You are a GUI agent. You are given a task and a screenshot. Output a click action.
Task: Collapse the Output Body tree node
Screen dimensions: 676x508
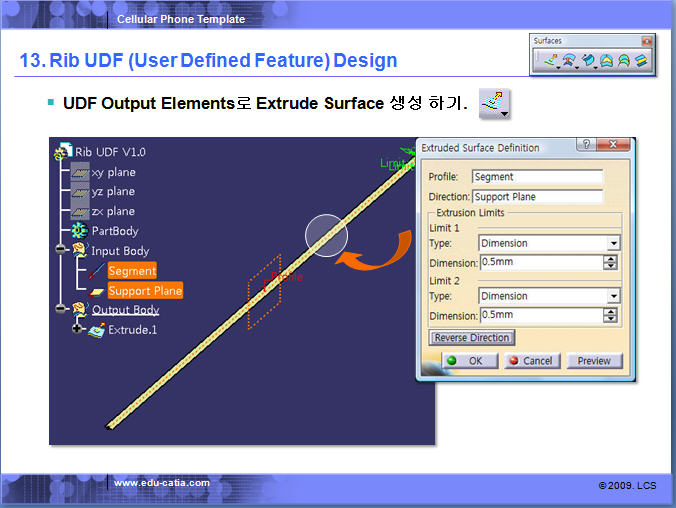point(61,310)
